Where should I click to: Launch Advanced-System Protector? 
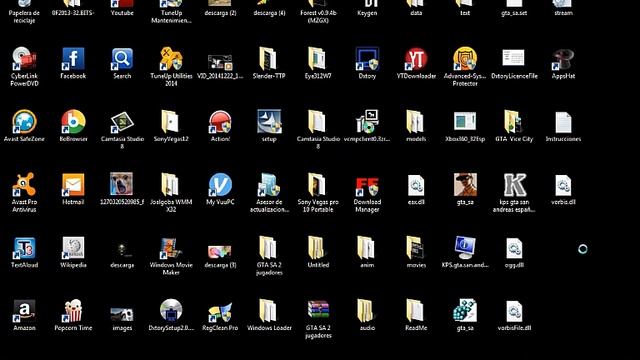click(x=465, y=59)
